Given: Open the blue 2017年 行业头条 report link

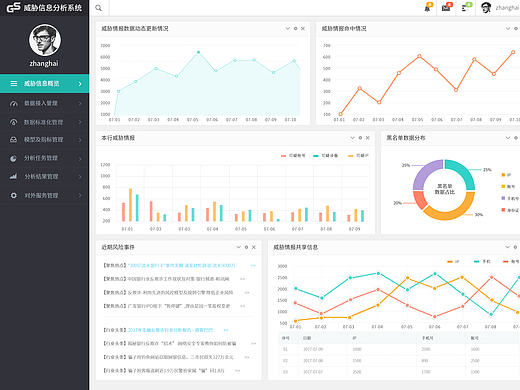Looking at the screenshot, I should coord(170,330).
